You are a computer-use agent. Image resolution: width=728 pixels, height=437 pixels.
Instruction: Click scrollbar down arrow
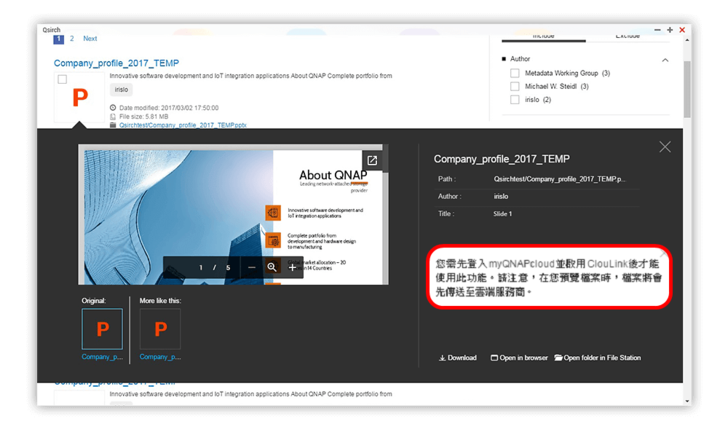[x=687, y=401]
